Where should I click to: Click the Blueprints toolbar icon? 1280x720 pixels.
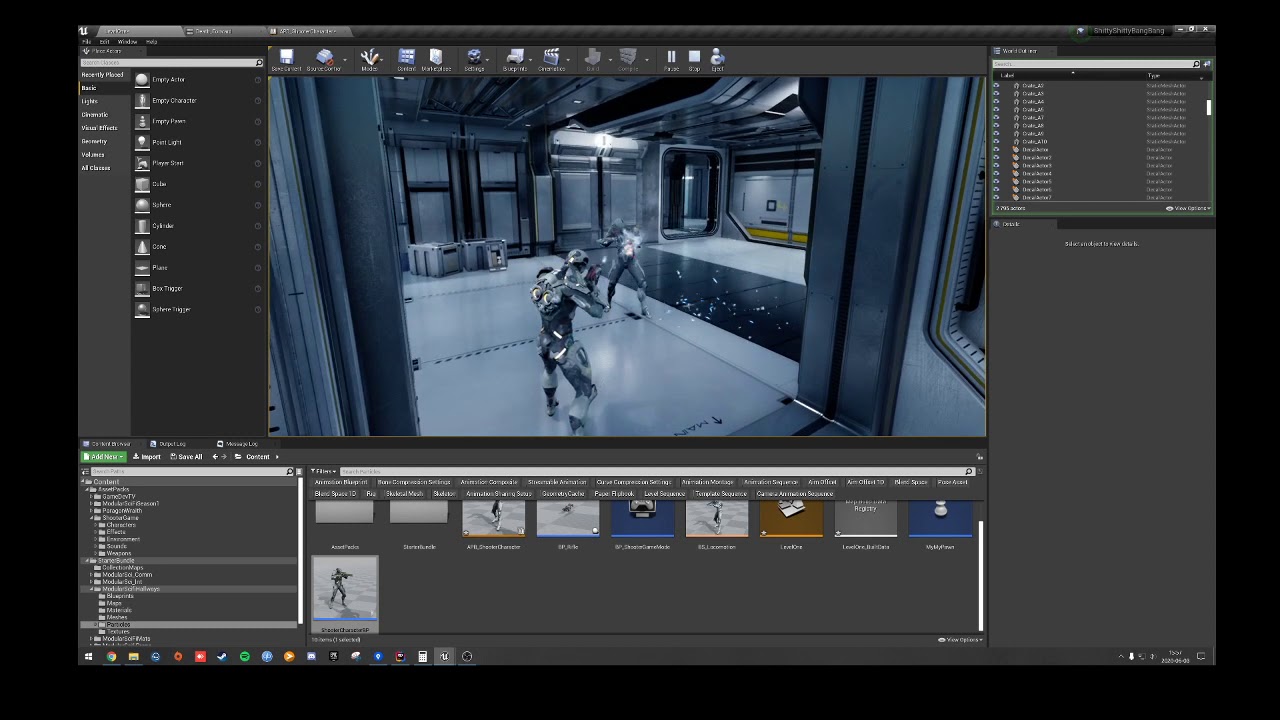coord(515,59)
